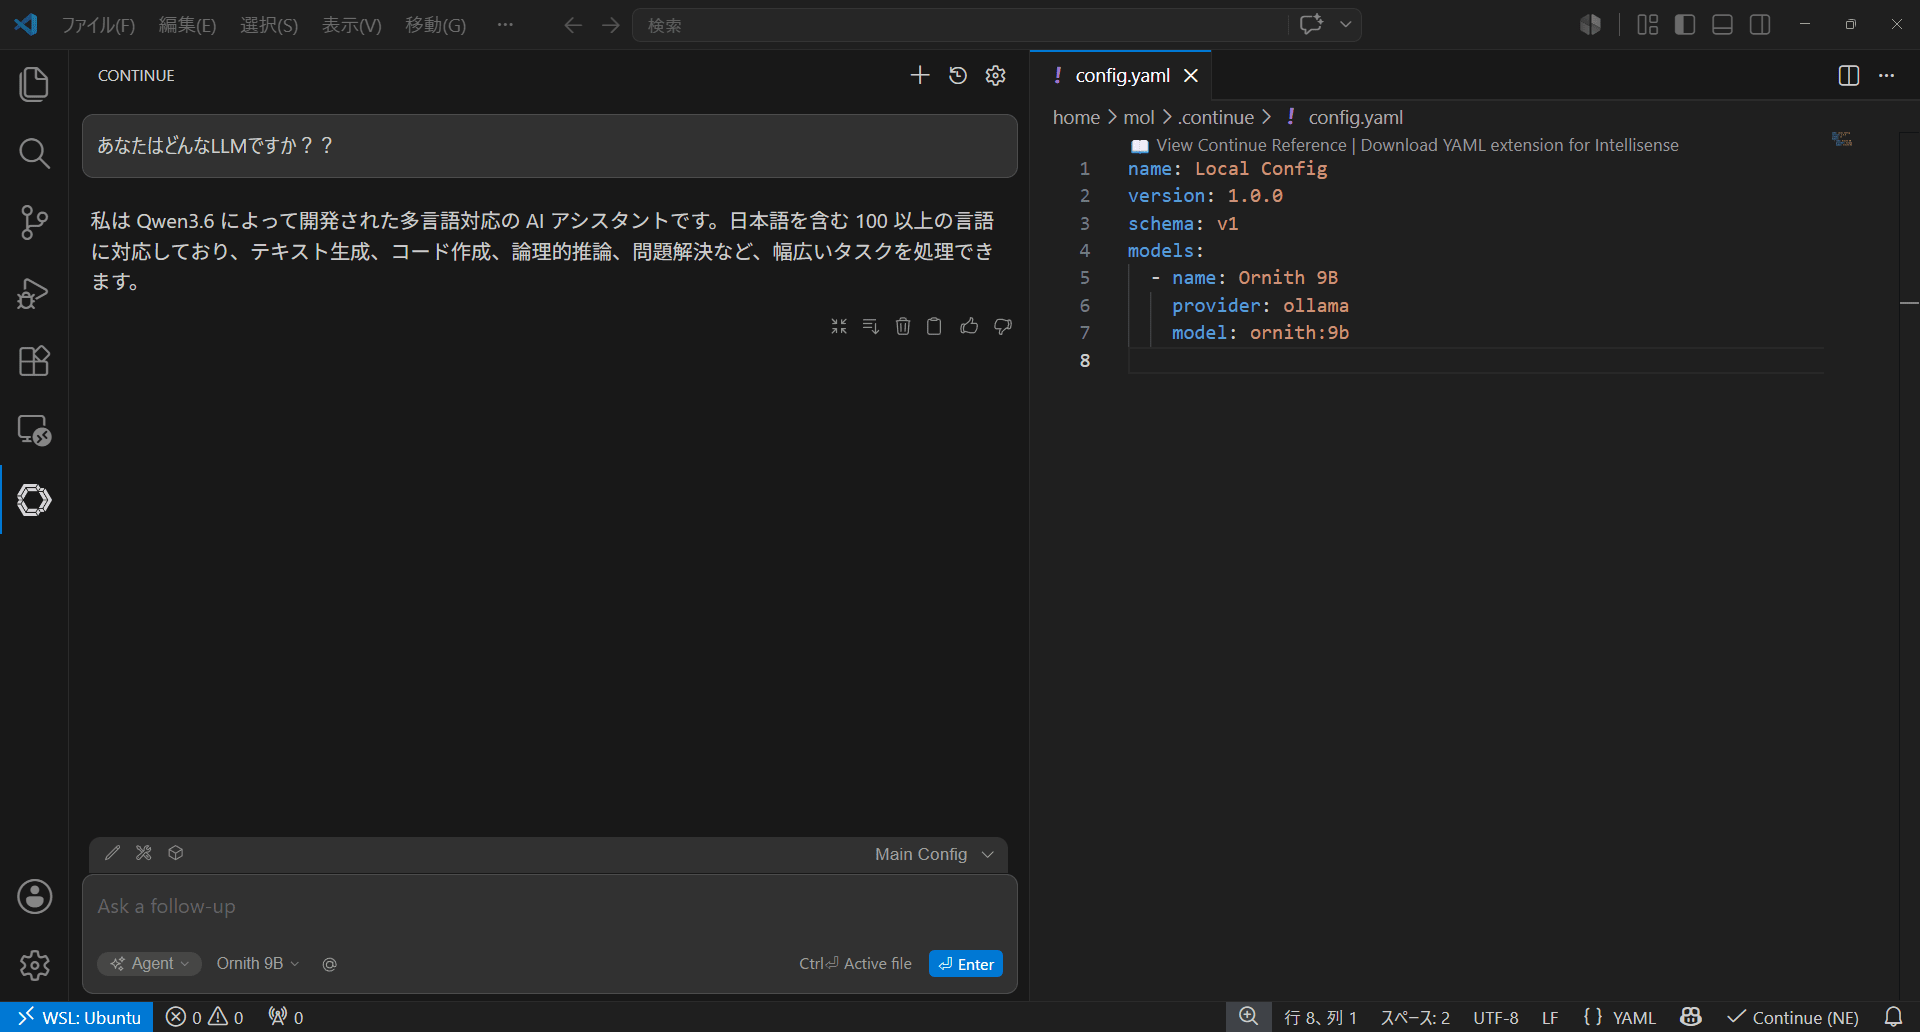Open the notifications bell in status bar
The height and width of the screenshot is (1032, 1920).
(1893, 1017)
